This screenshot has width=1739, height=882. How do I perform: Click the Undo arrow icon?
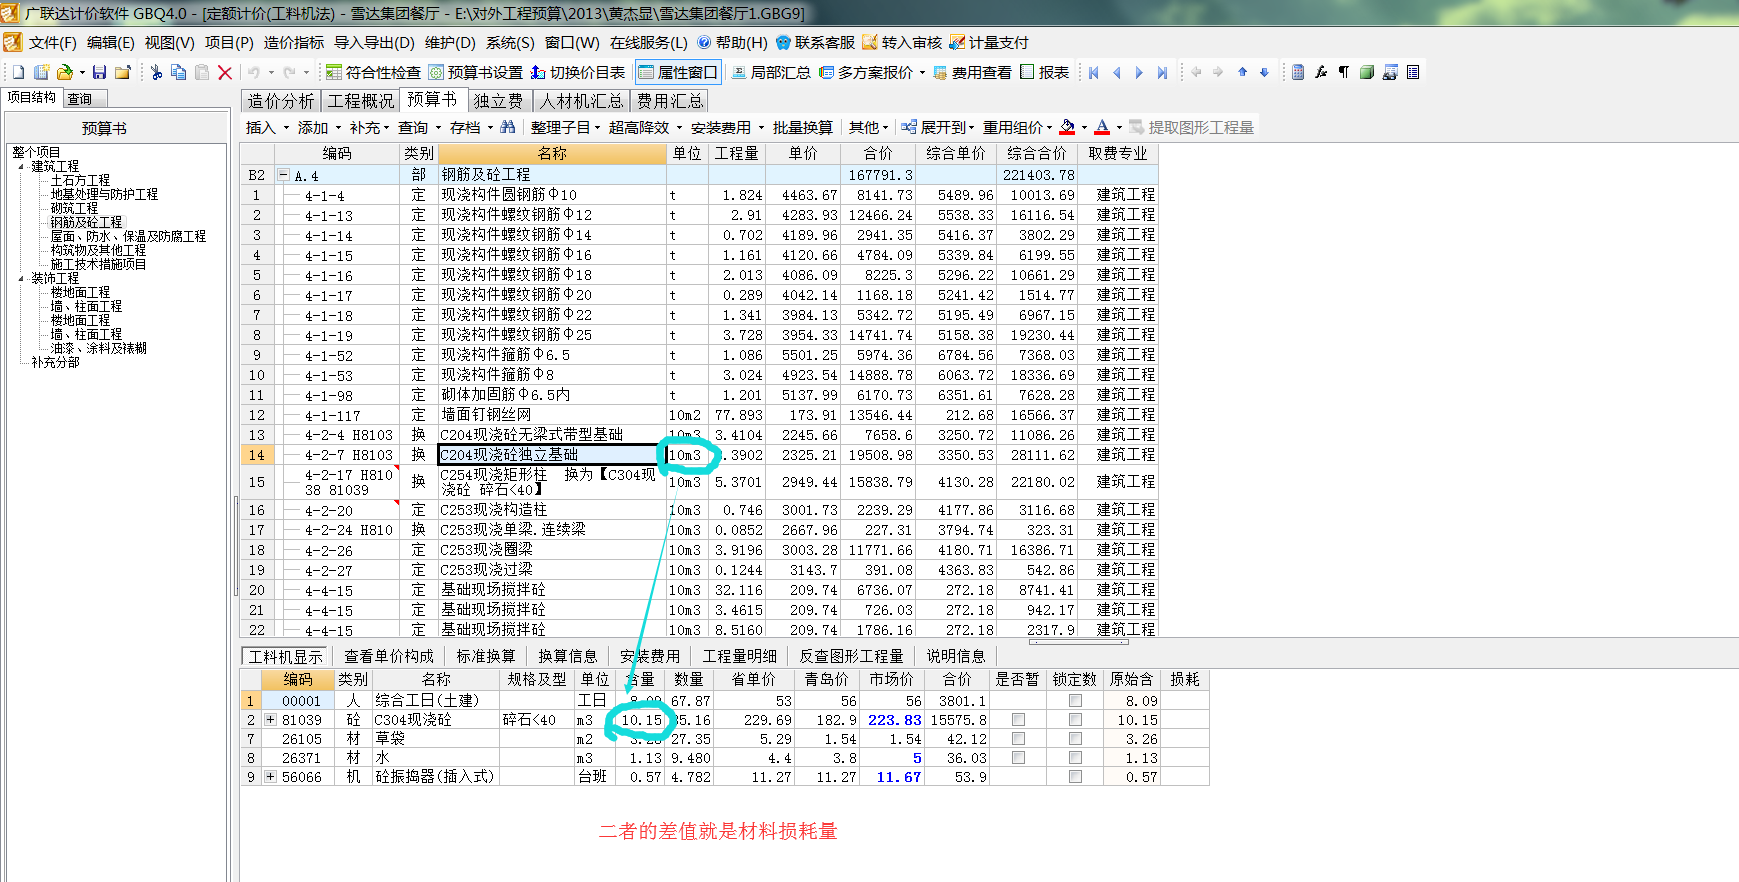[x=254, y=72]
